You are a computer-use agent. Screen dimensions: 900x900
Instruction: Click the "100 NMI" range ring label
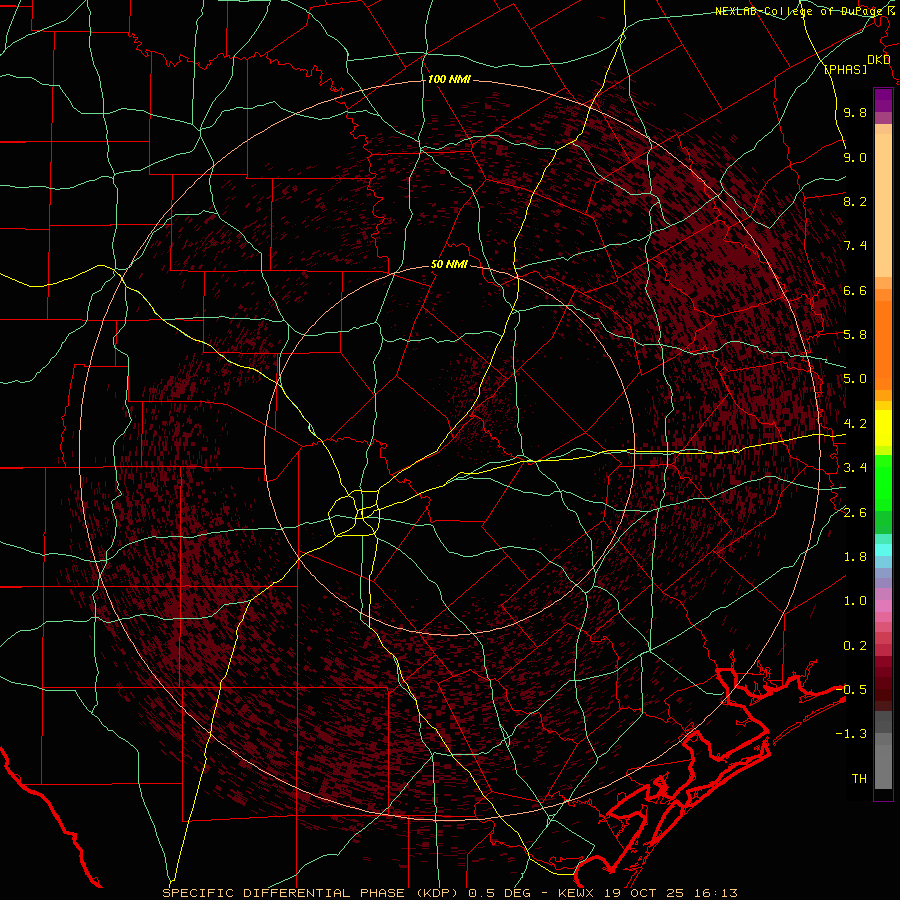click(449, 79)
